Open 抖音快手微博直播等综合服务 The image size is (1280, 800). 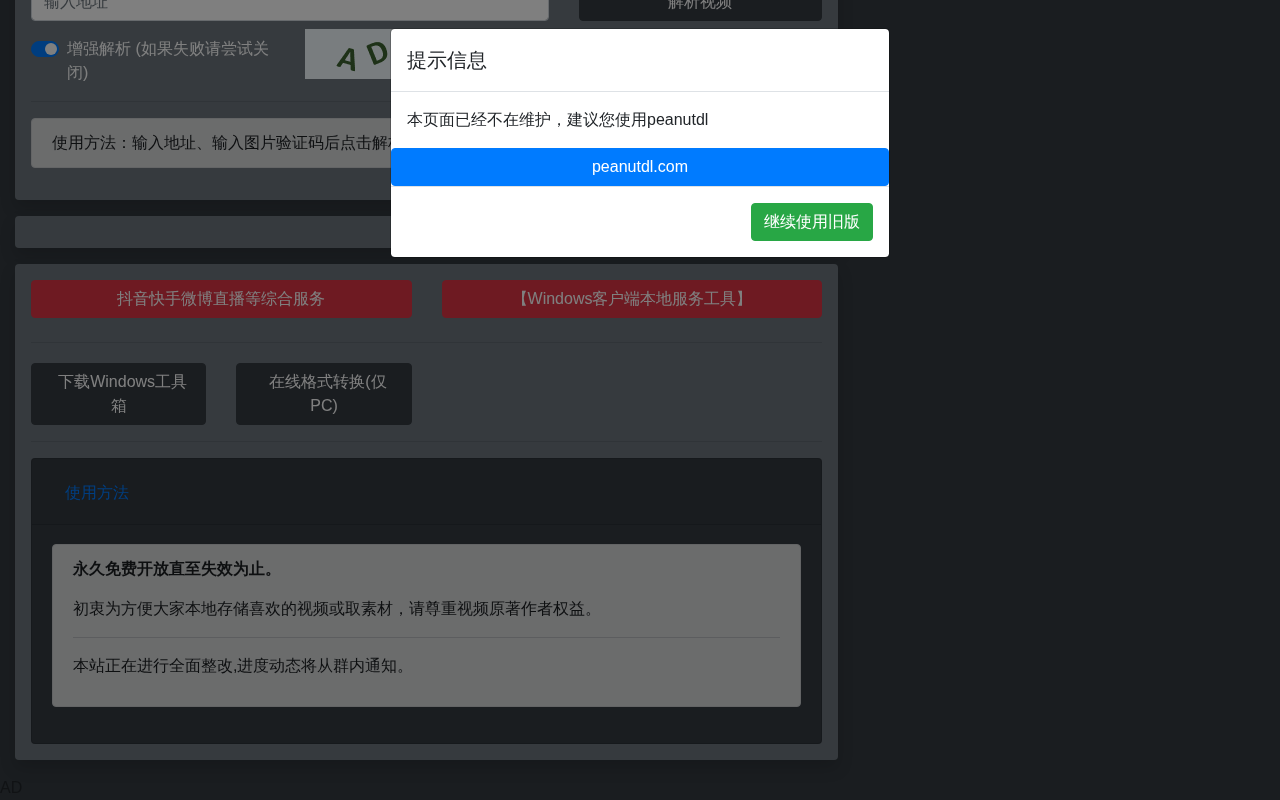(221, 299)
